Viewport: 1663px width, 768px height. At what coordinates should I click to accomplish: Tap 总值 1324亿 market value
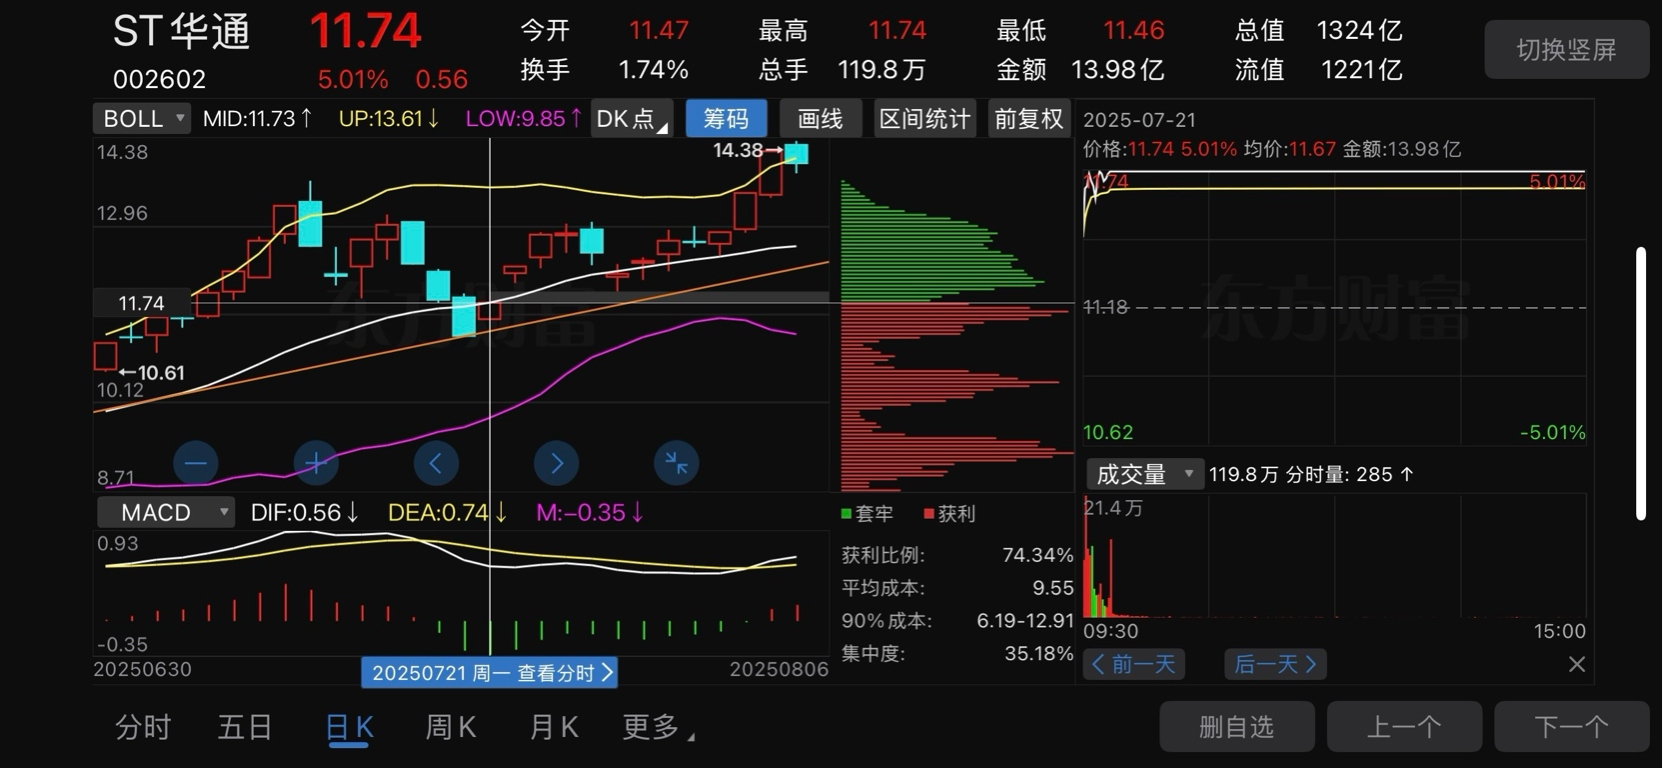pos(1319,31)
